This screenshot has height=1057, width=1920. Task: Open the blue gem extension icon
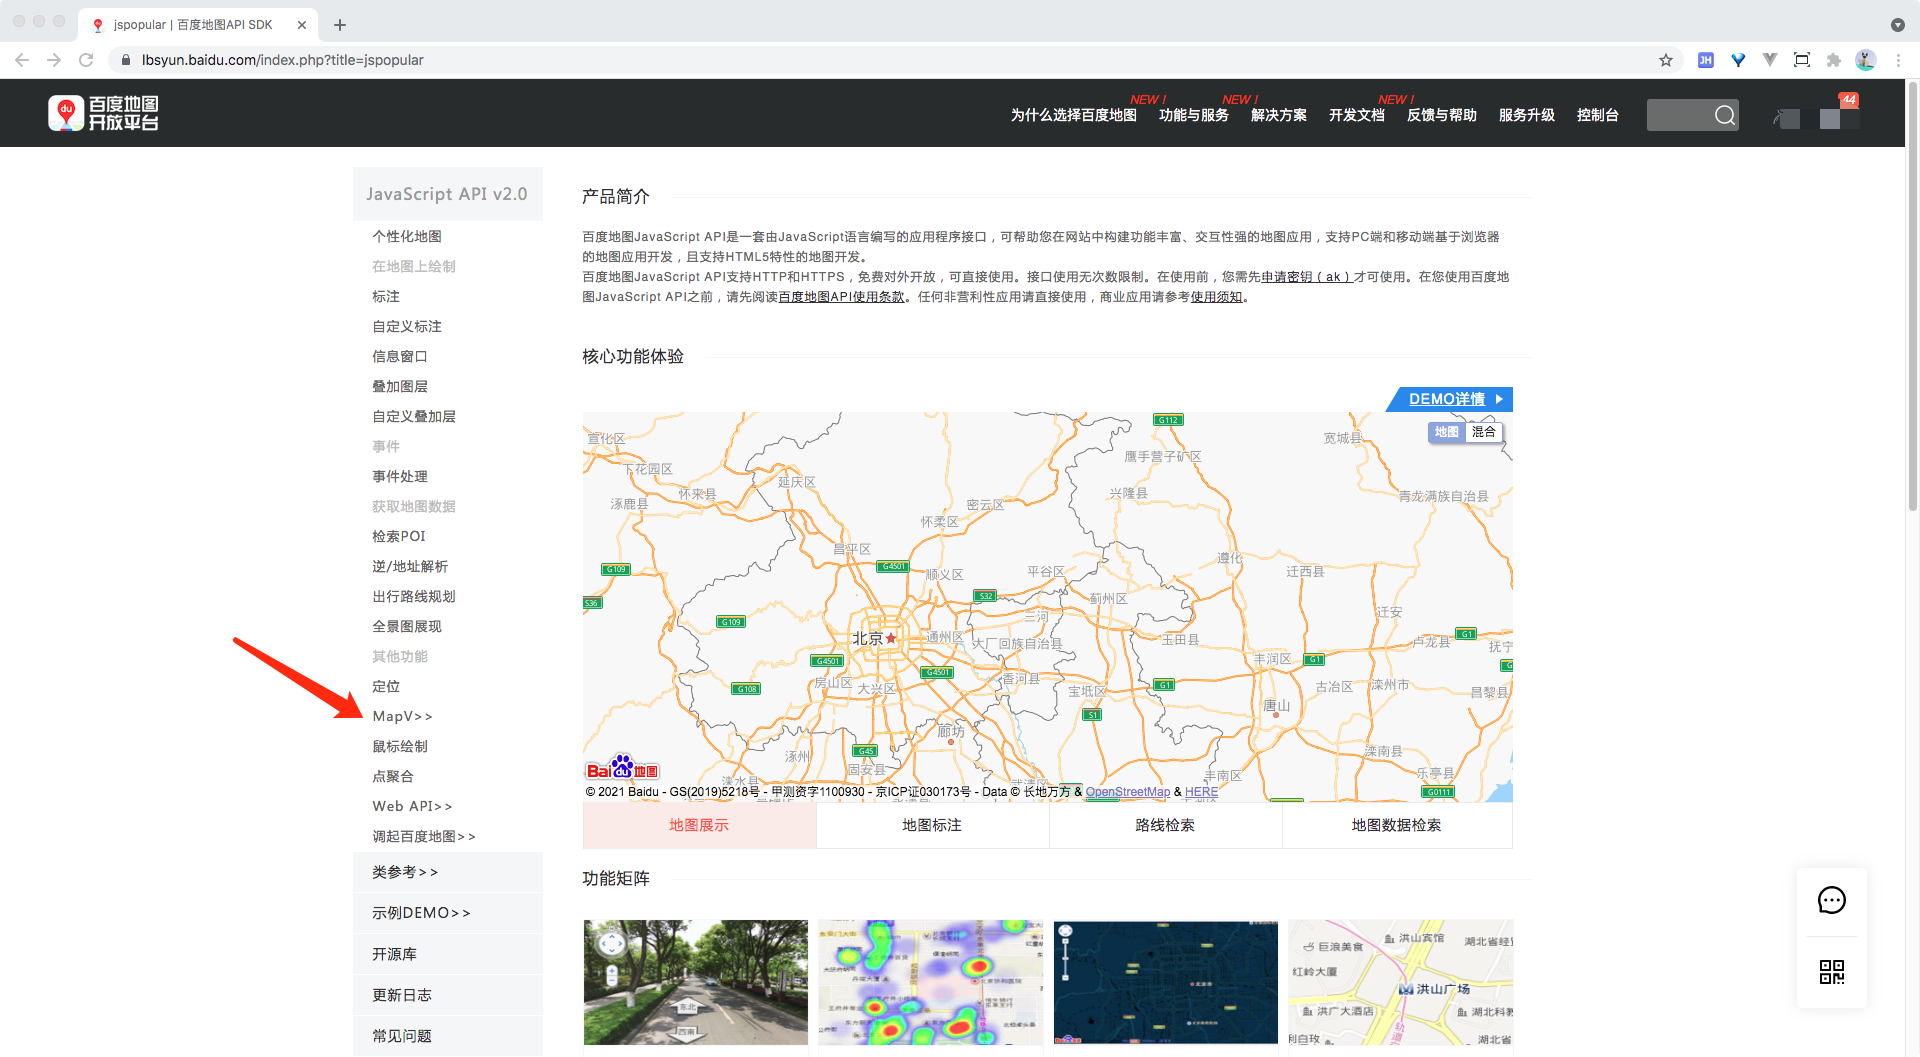click(x=1738, y=60)
